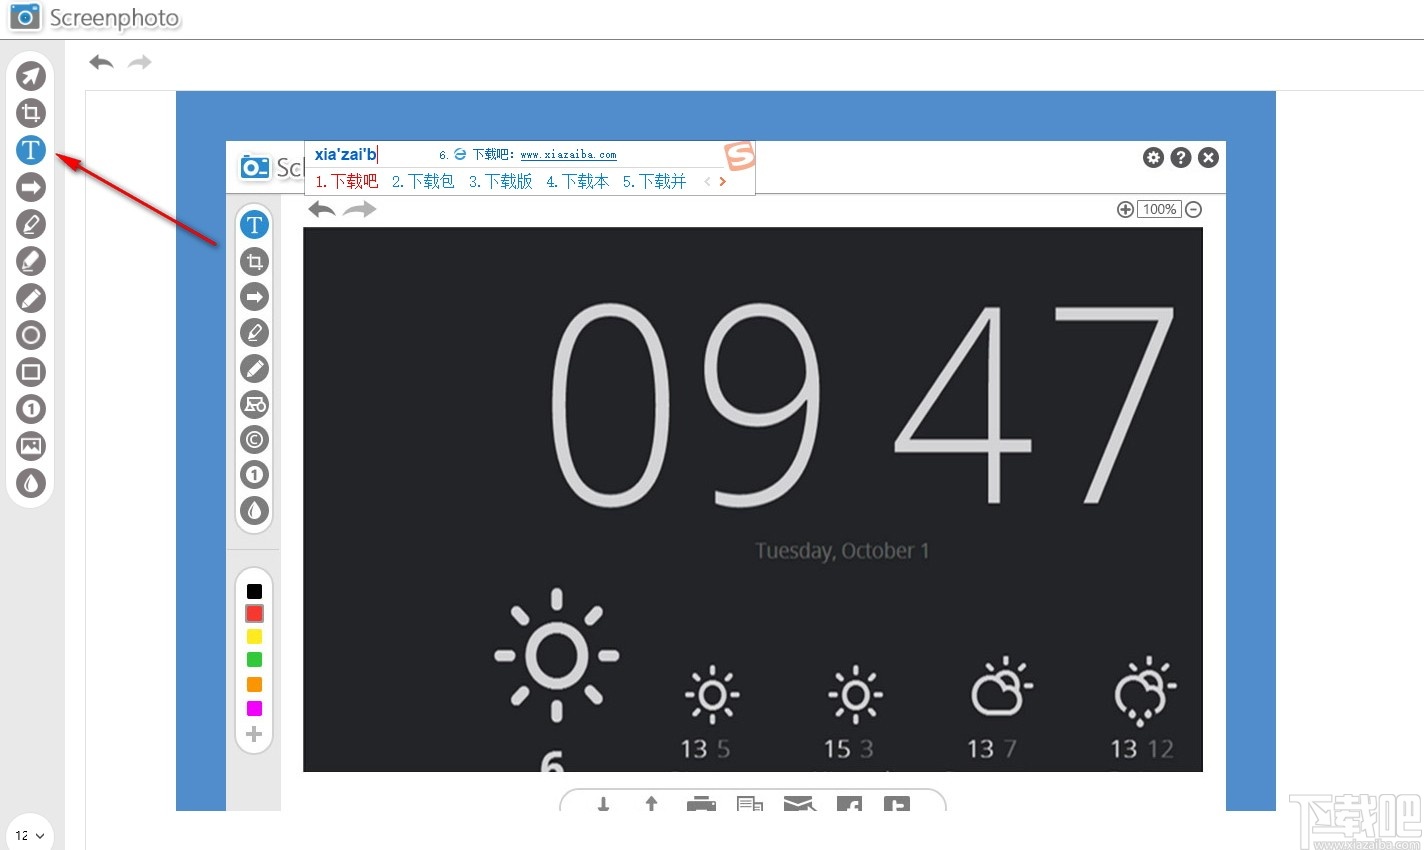The image size is (1424, 850).
Task: Activate the blue Text tool in left sidebar
Action: pos(31,150)
